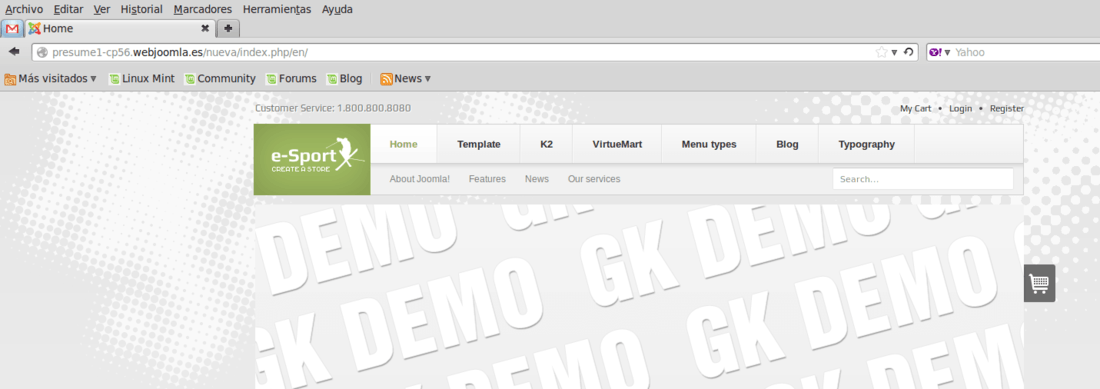Click the Register link

(1007, 109)
